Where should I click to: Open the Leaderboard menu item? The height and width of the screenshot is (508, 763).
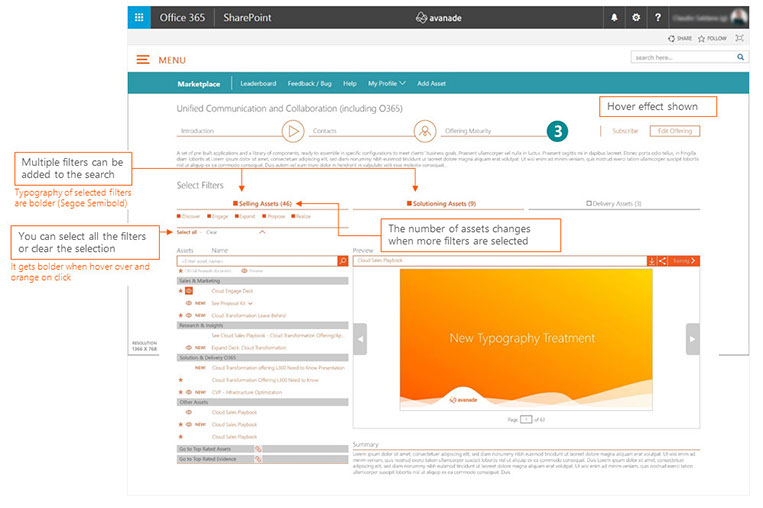click(x=258, y=84)
